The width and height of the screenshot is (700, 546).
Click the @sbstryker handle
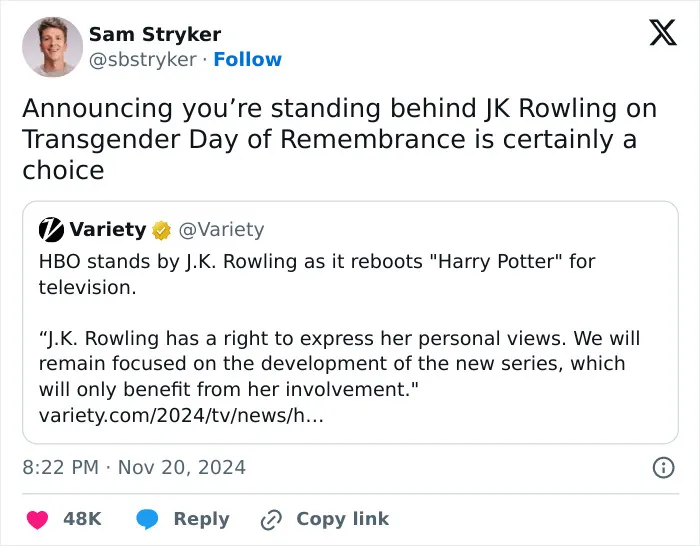click(x=143, y=59)
